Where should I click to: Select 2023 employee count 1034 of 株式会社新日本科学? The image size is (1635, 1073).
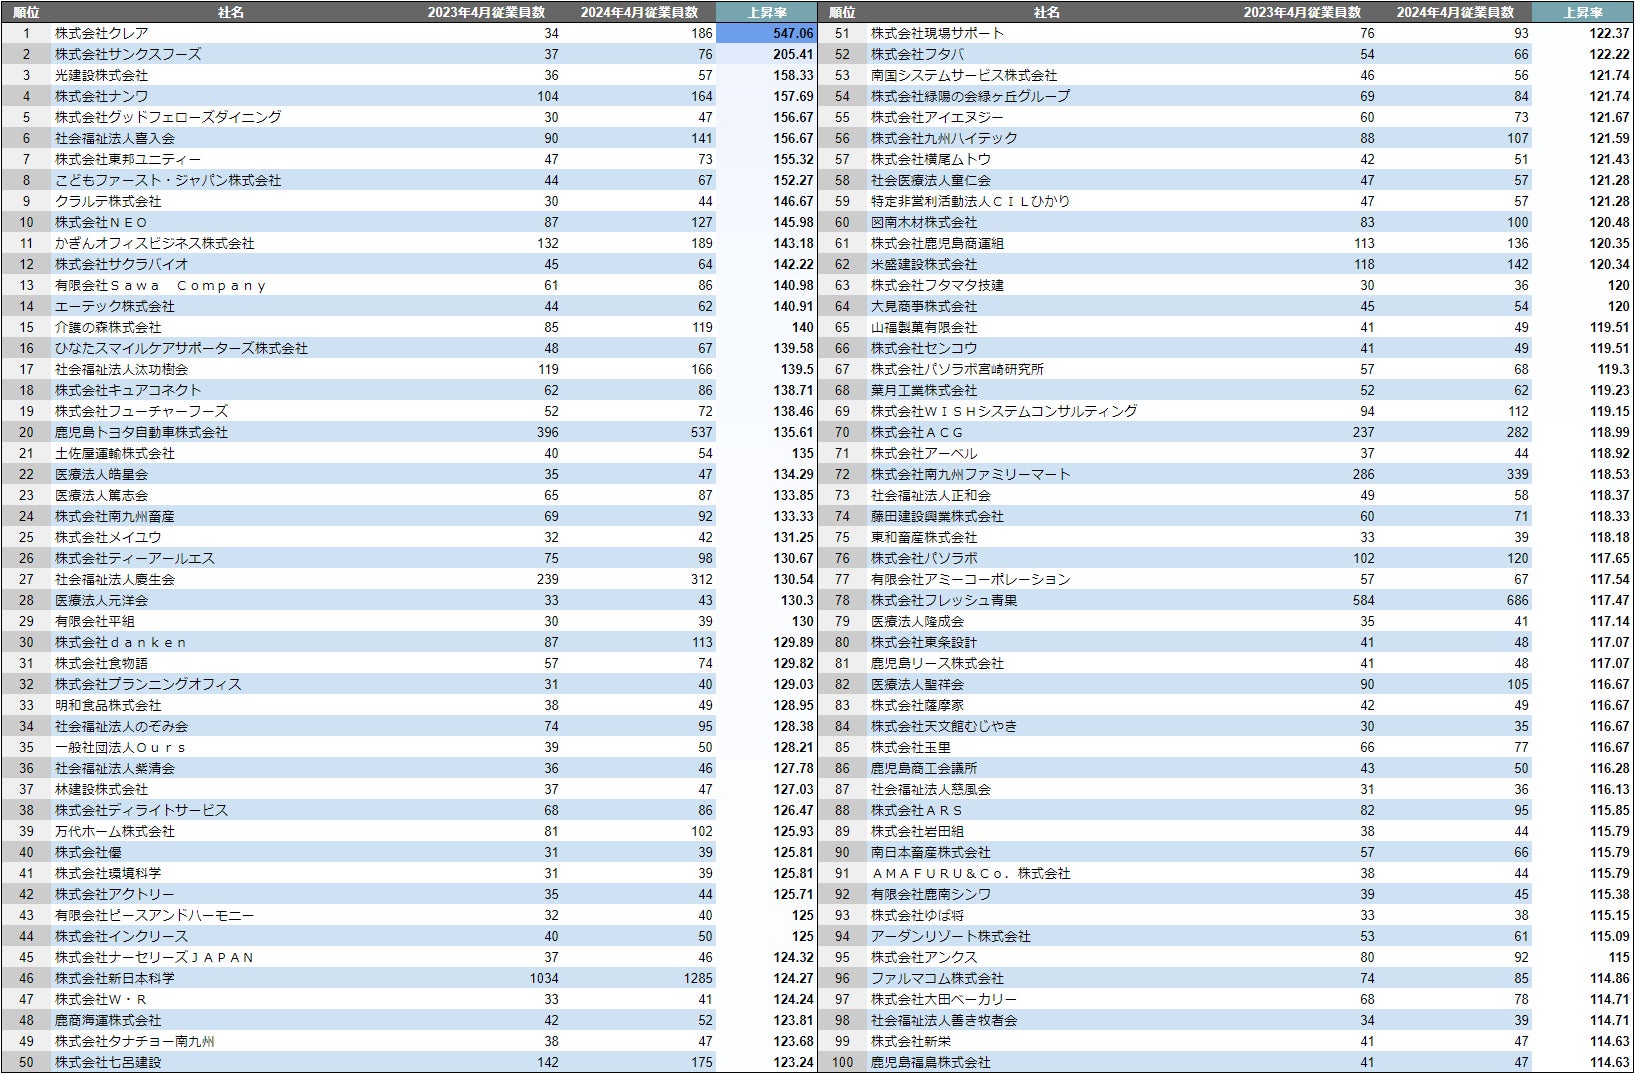[544, 978]
